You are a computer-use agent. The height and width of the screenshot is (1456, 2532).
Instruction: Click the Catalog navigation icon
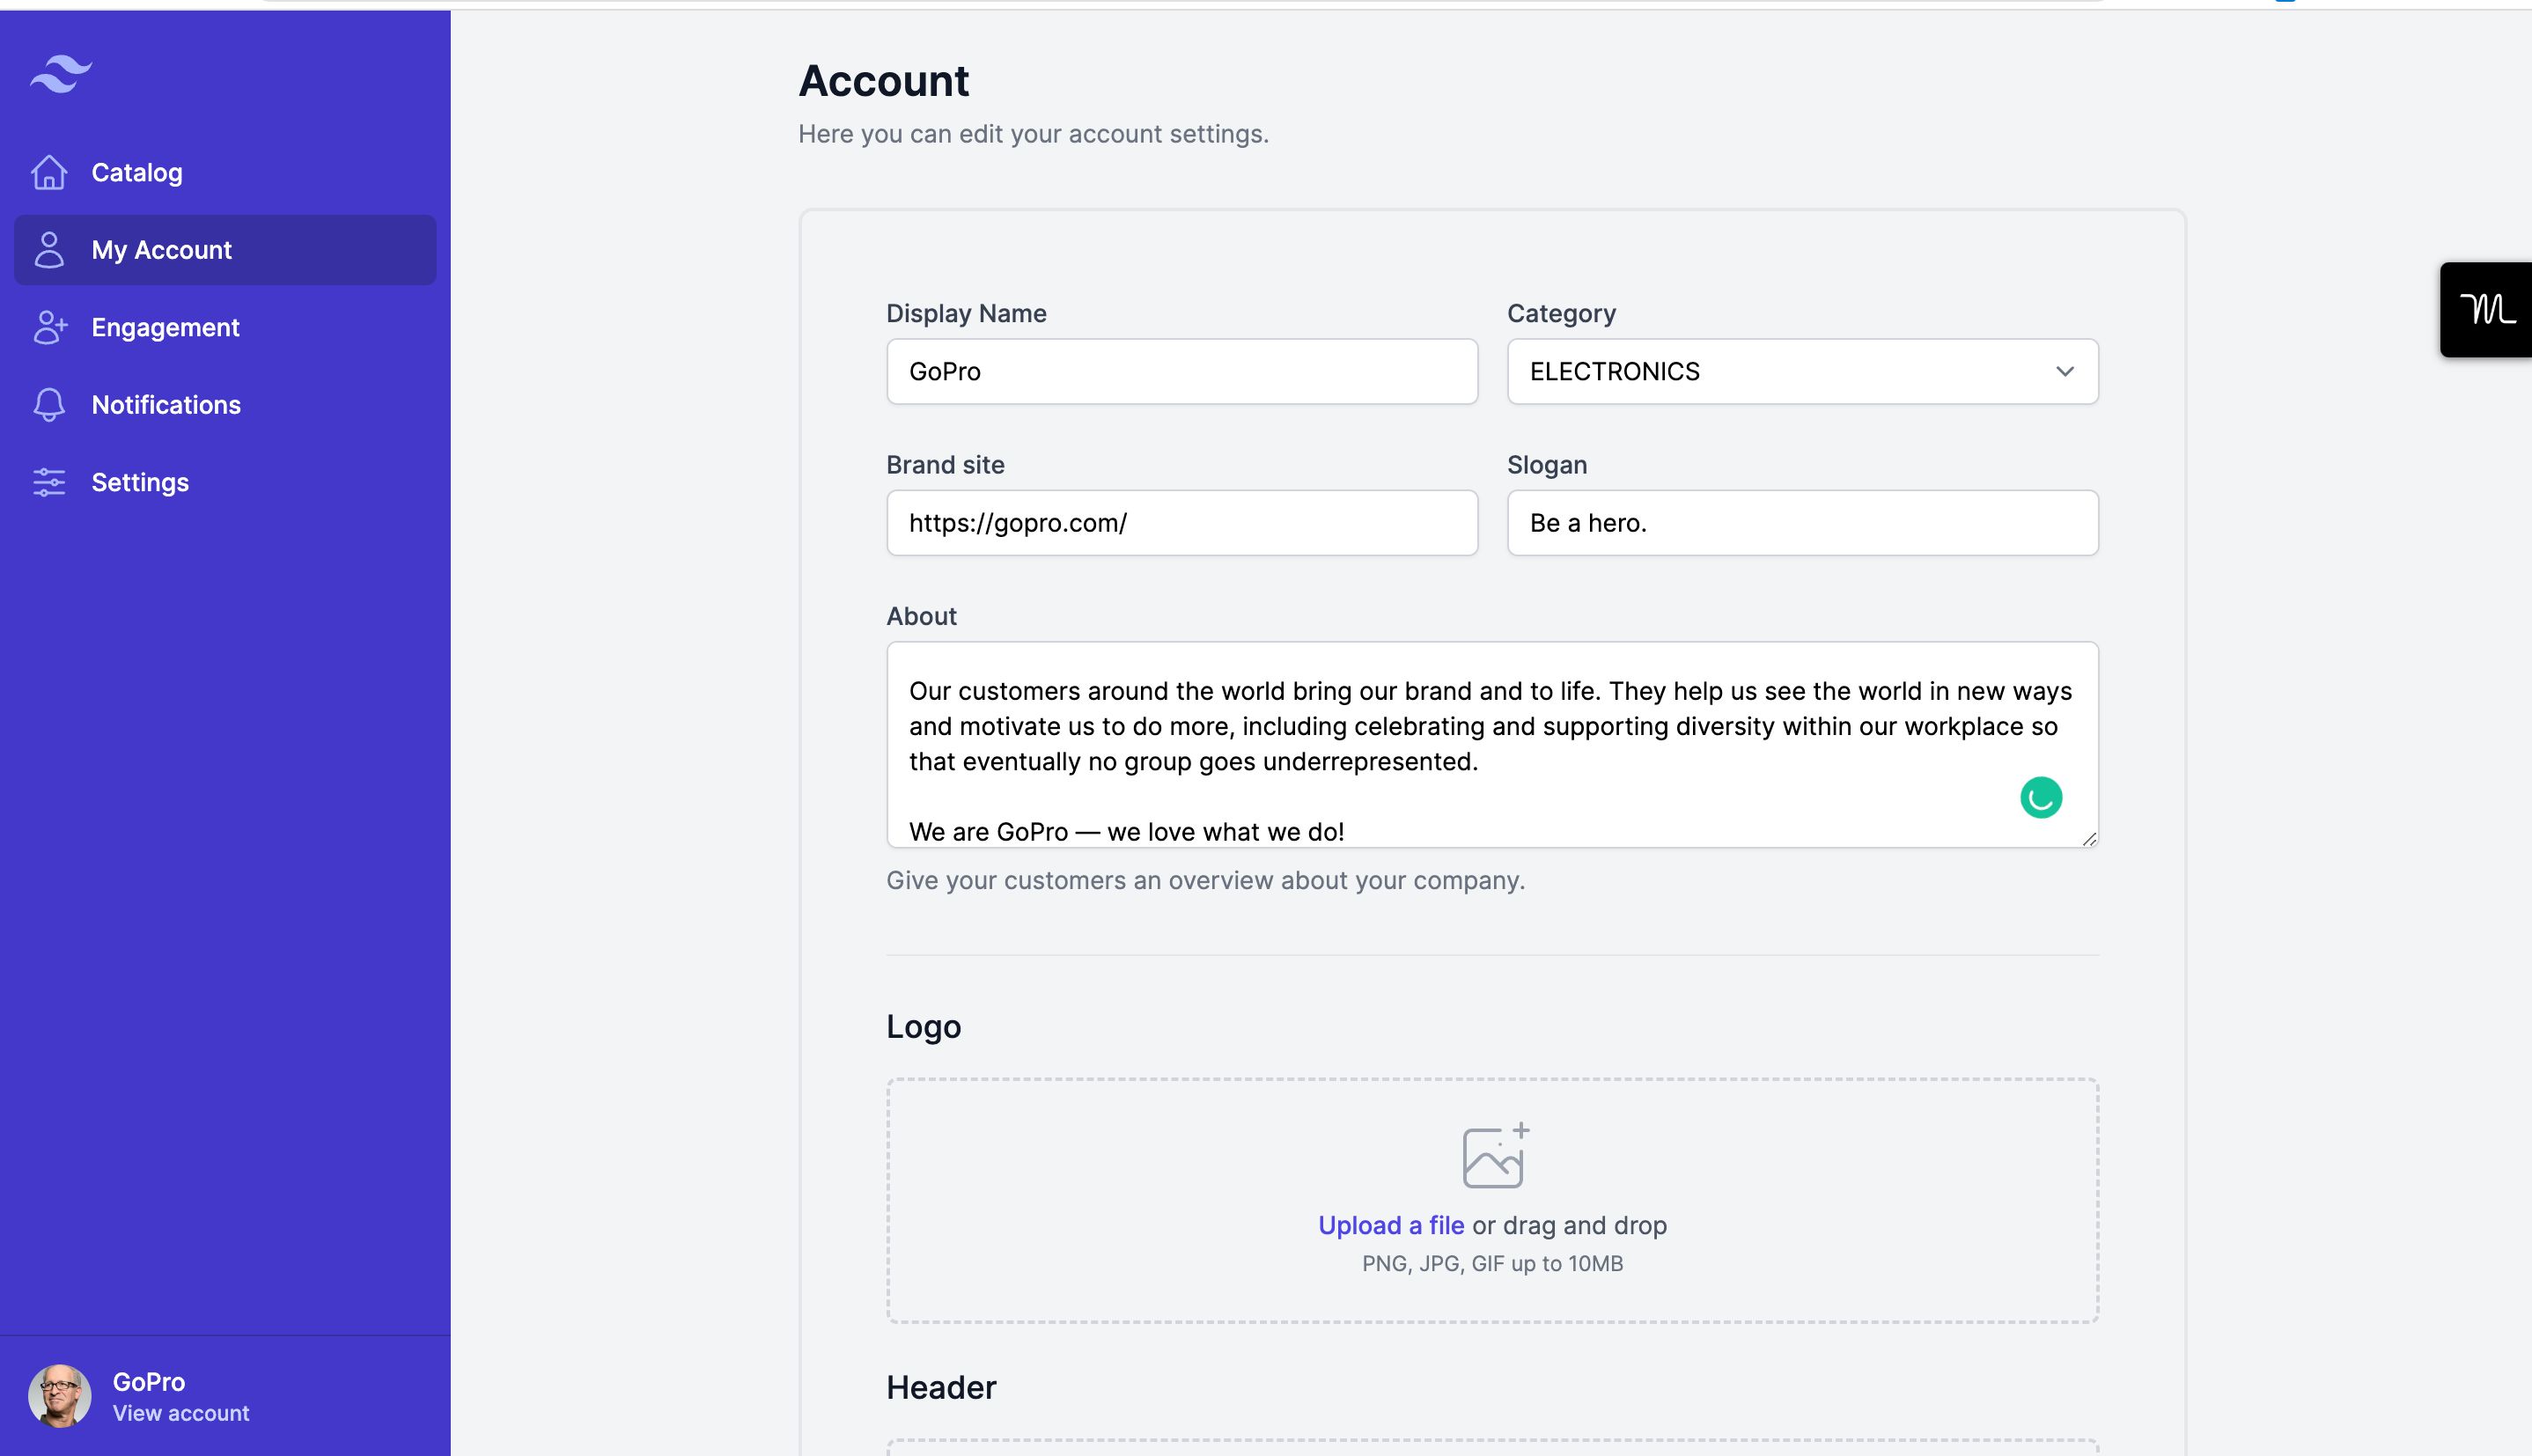point(50,173)
